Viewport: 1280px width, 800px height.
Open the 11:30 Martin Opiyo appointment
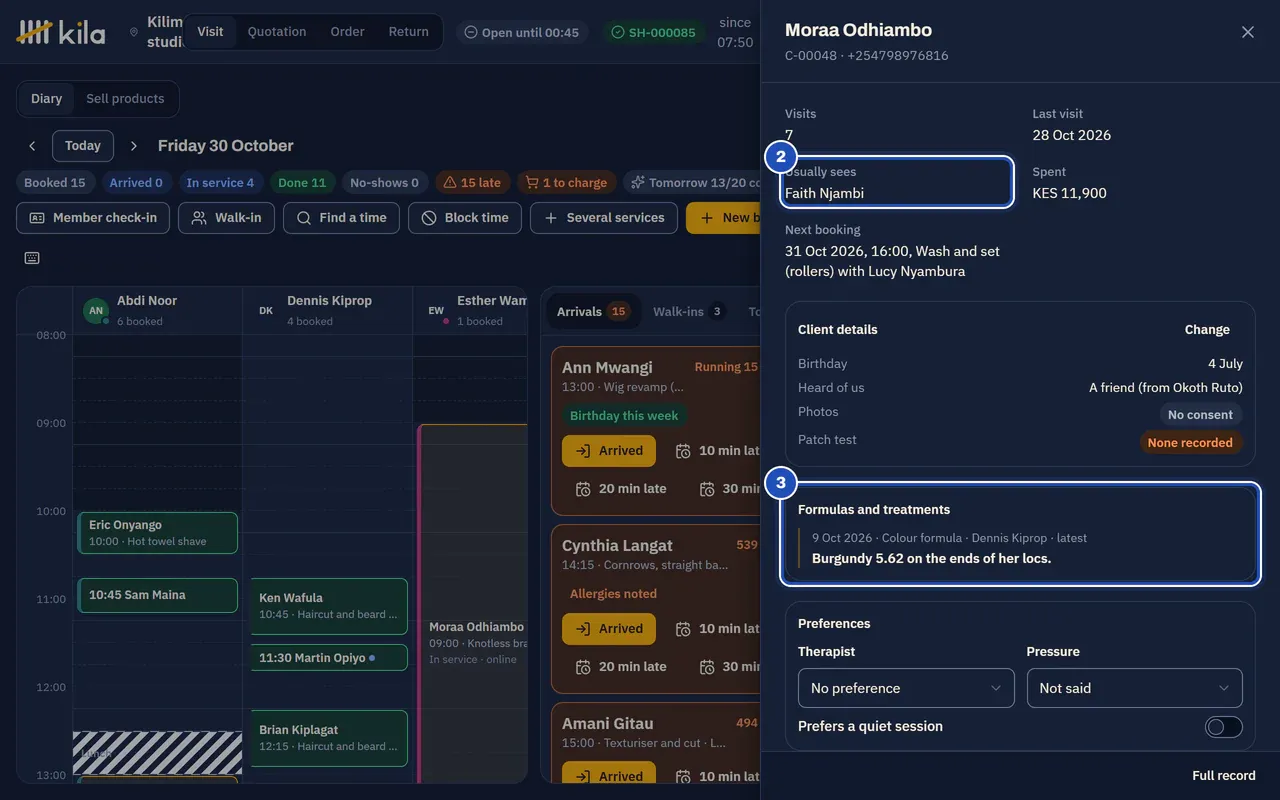(x=329, y=658)
